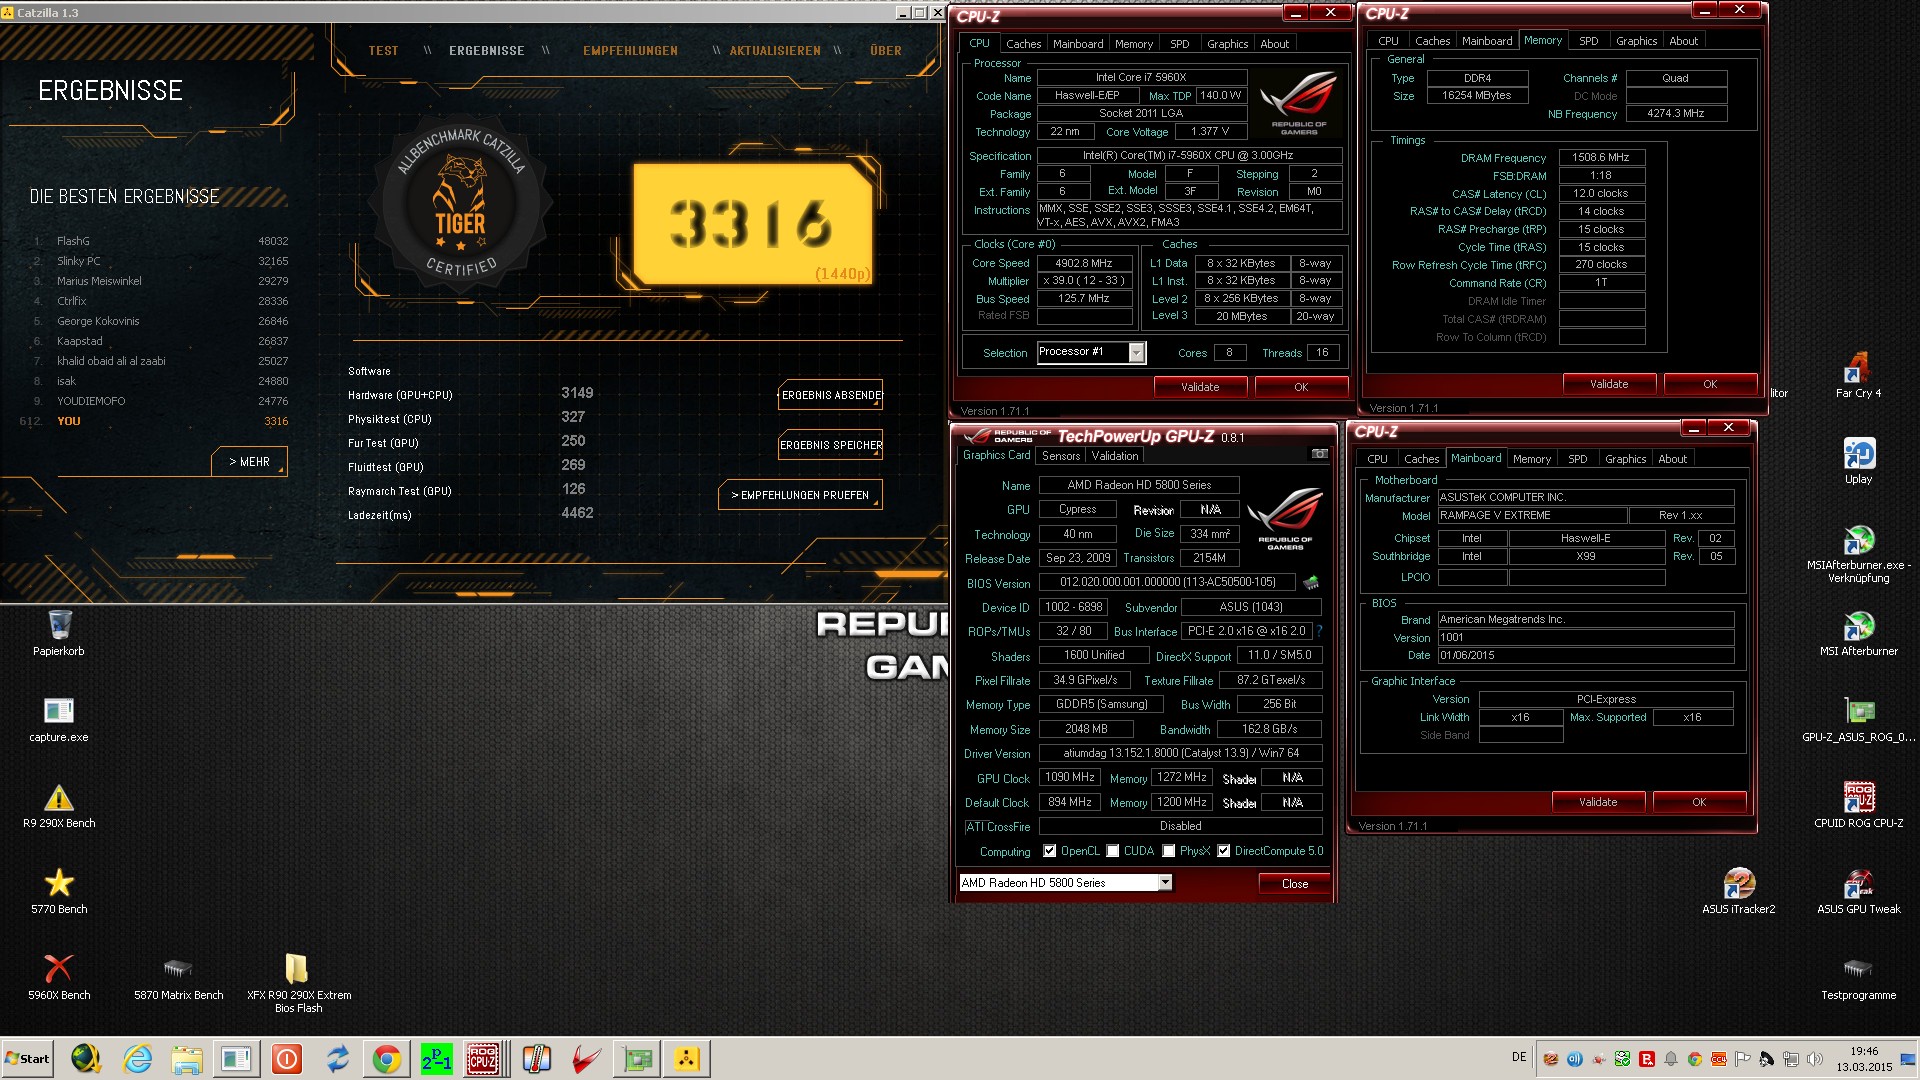Image resolution: width=1920 pixels, height=1080 pixels.
Task: Open MSIAfterburner.exe Verknüpfung shortcut
Action: pyautogui.click(x=1858, y=555)
